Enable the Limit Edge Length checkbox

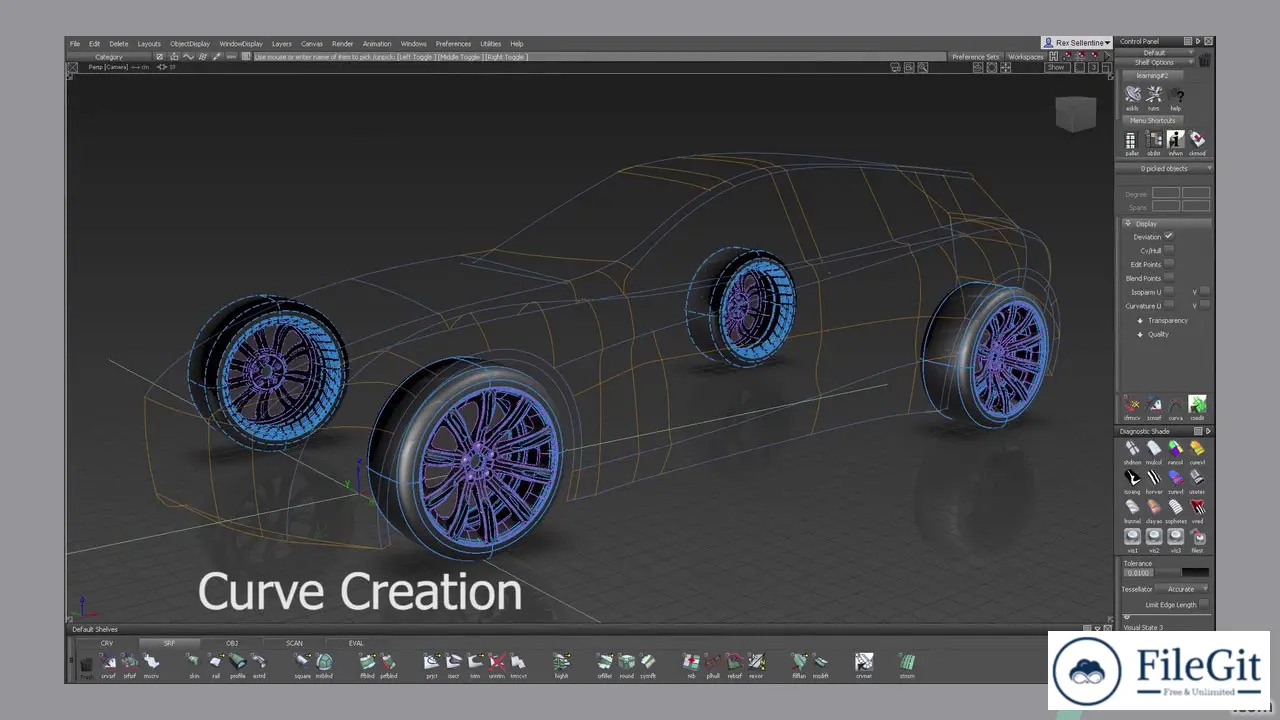[1203, 604]
